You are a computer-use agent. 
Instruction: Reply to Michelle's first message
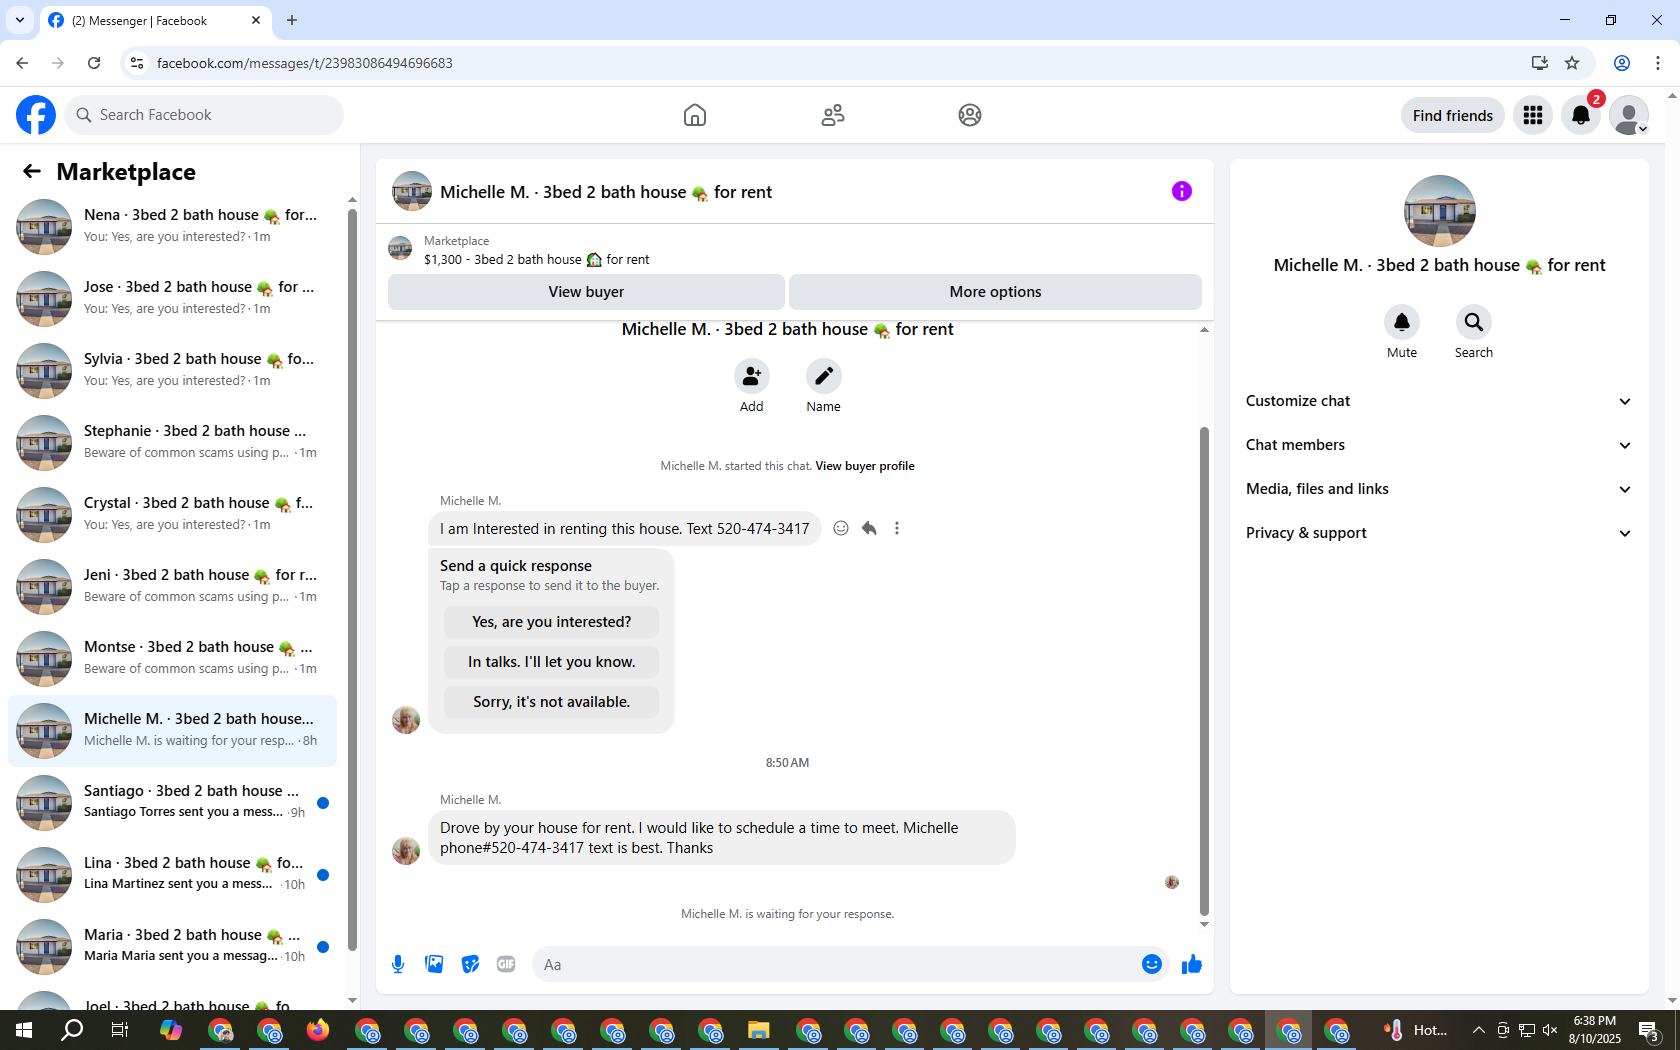[869, 528]
